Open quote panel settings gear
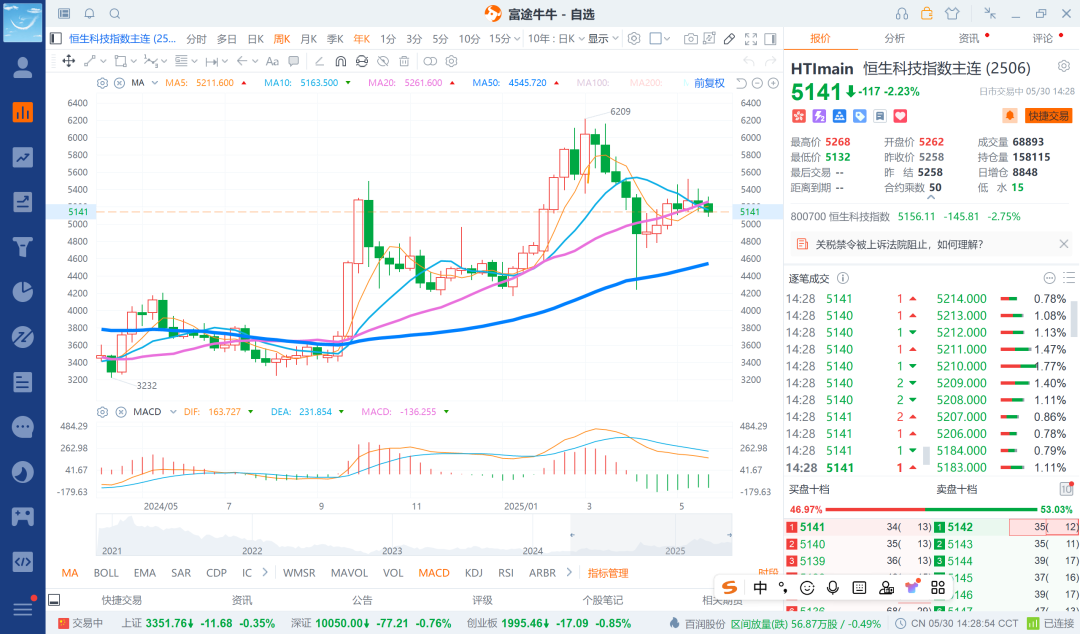 [1064, 66]
